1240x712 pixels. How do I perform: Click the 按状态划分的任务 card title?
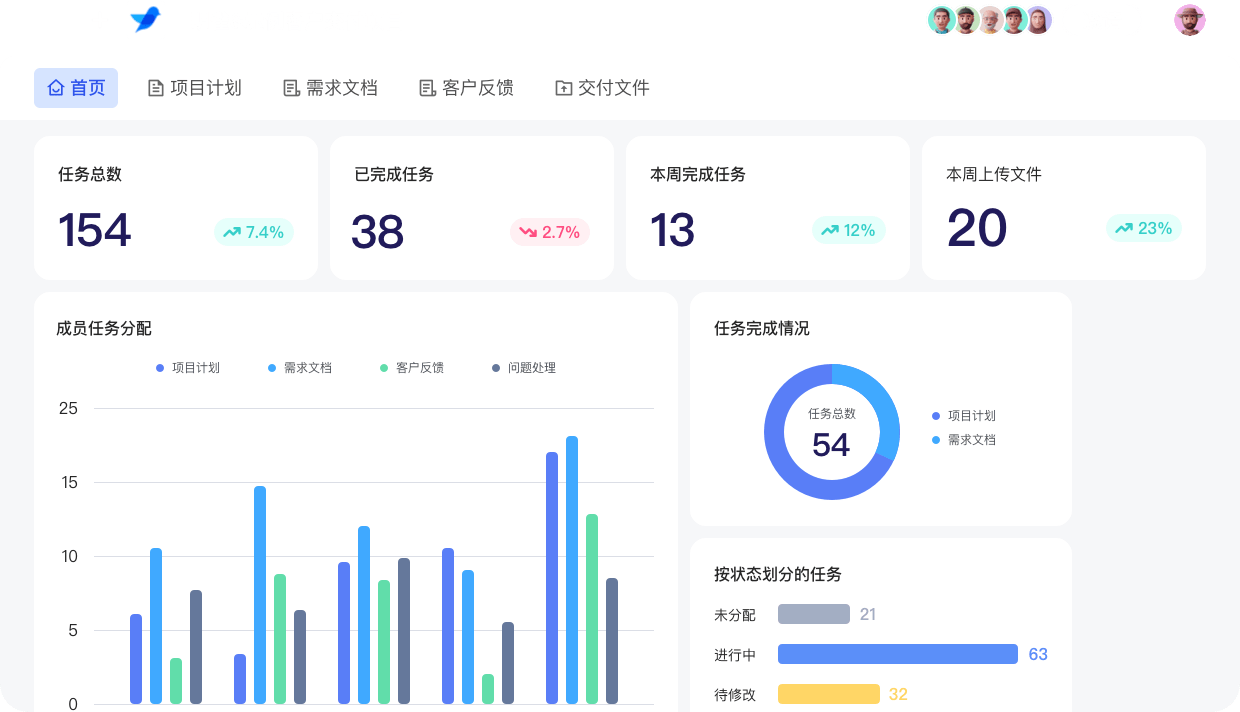coord(778,574)
